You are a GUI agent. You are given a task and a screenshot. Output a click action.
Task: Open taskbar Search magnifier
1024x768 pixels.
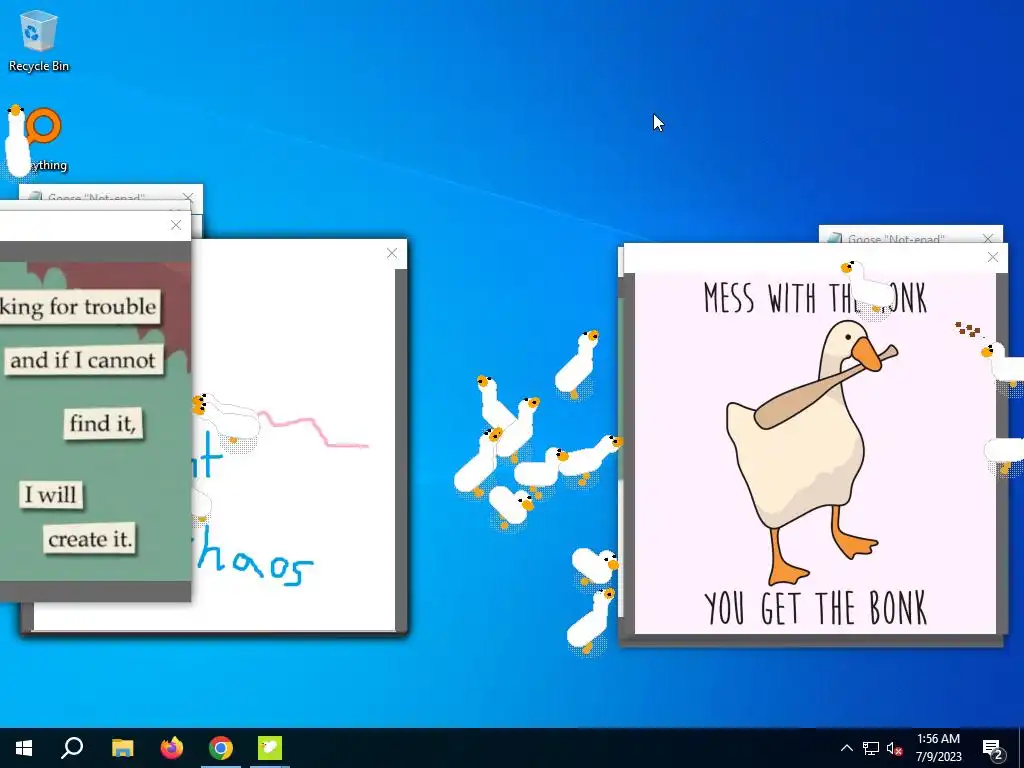tap(72, 748)
